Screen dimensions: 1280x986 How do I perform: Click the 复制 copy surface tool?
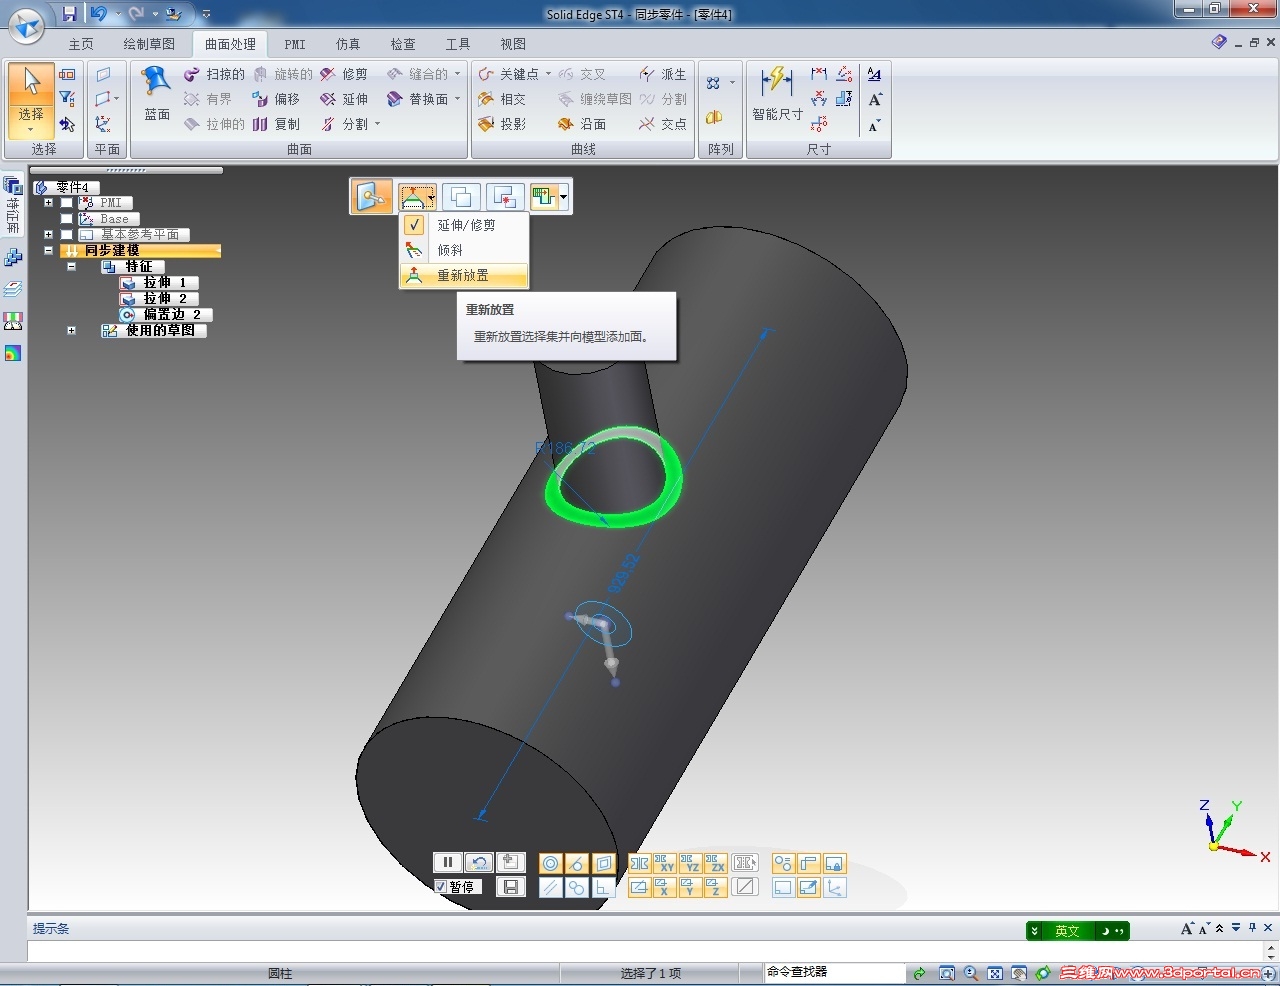276,124
